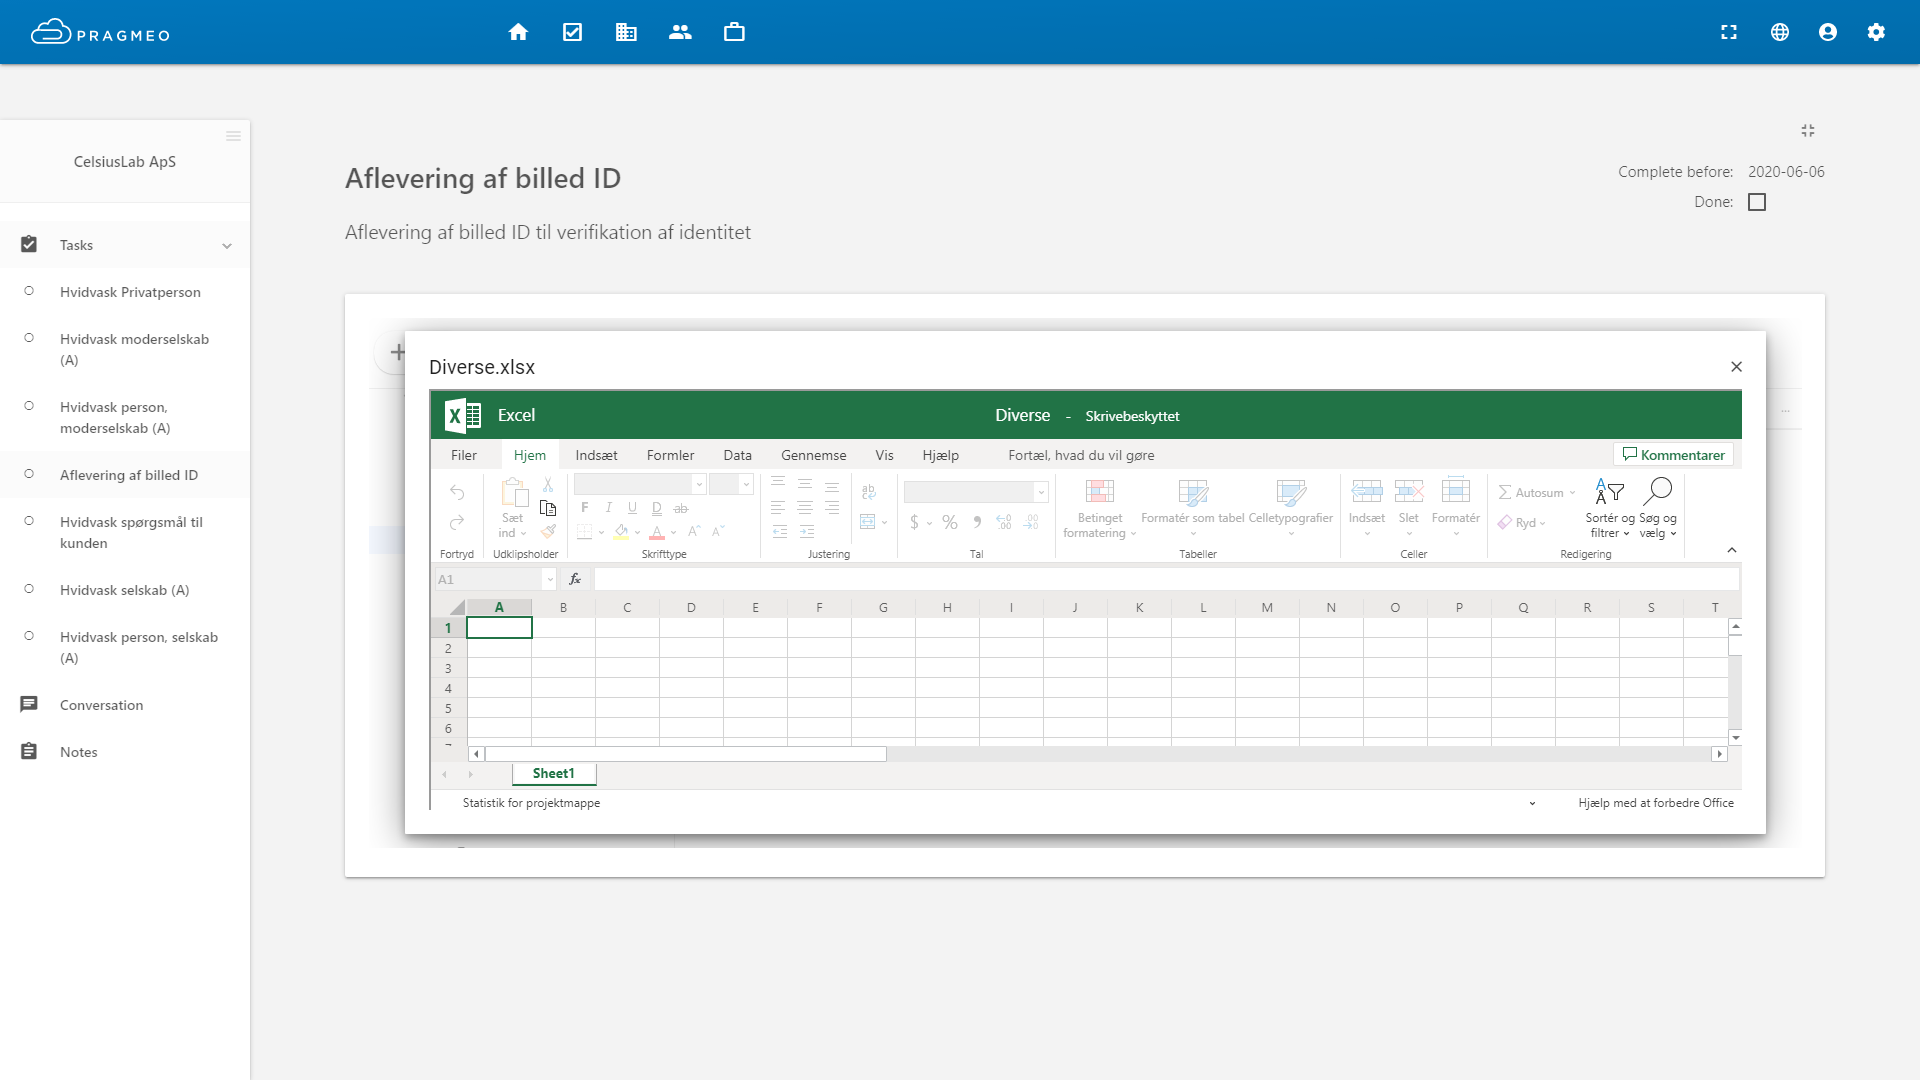Image resolution: width=1920 pixels, height=1080 pixels.
Task: Click the Kommentarer button
Action: 1673,455
